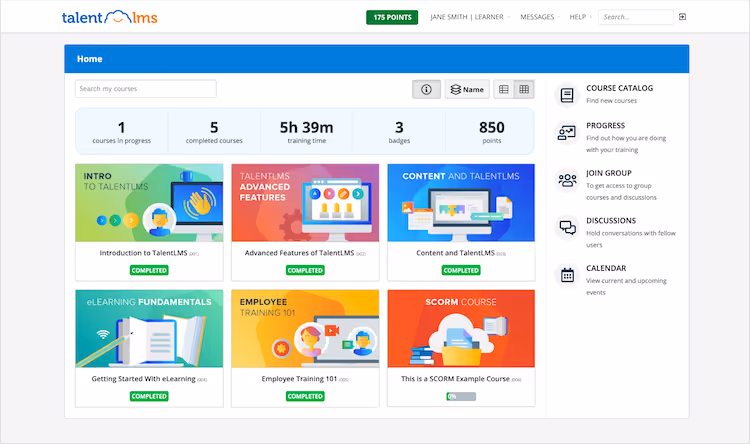The width and height of the screenshot is (750, 444).
Task: Open PROGRESS link
Action: click(606, 125)
